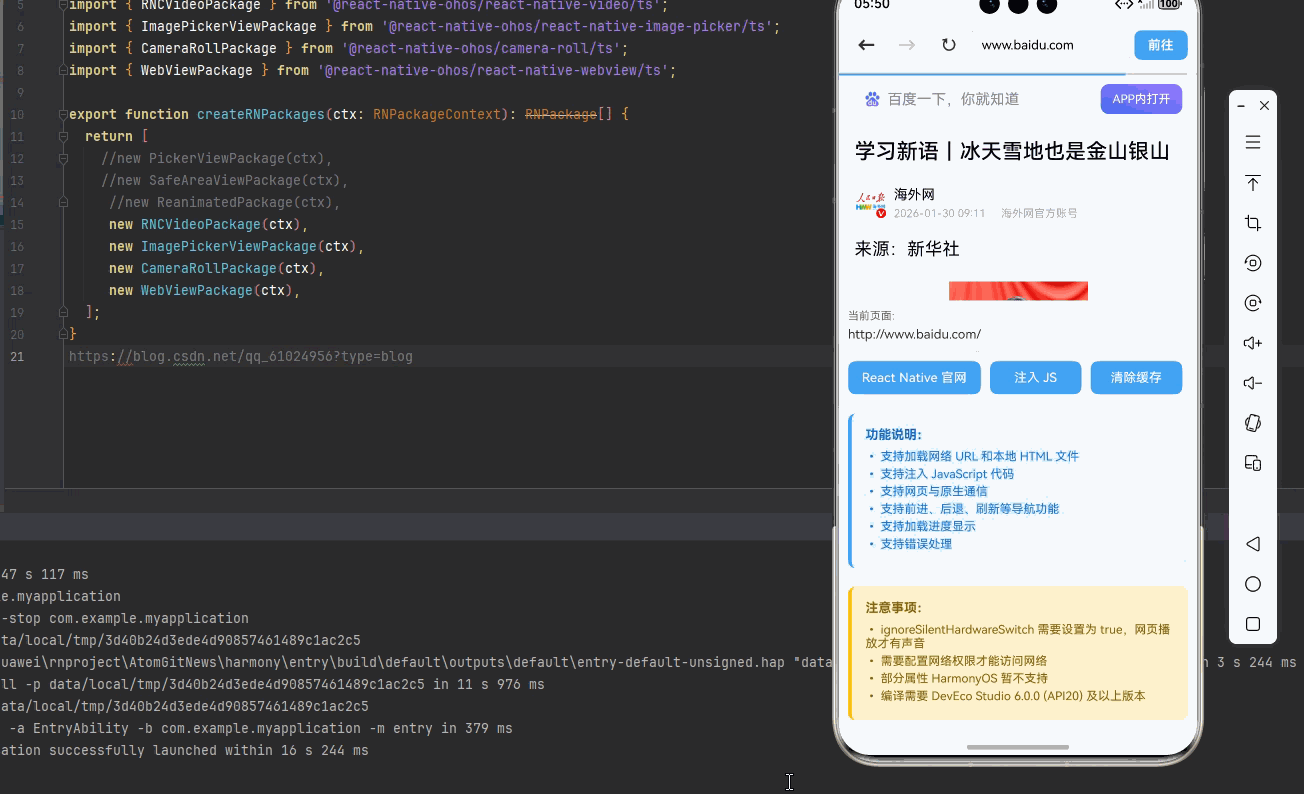The width and height of the screenshot is (1304, 794).
Task: Tap the 注入 JS button
Action: coord(1035,377)
